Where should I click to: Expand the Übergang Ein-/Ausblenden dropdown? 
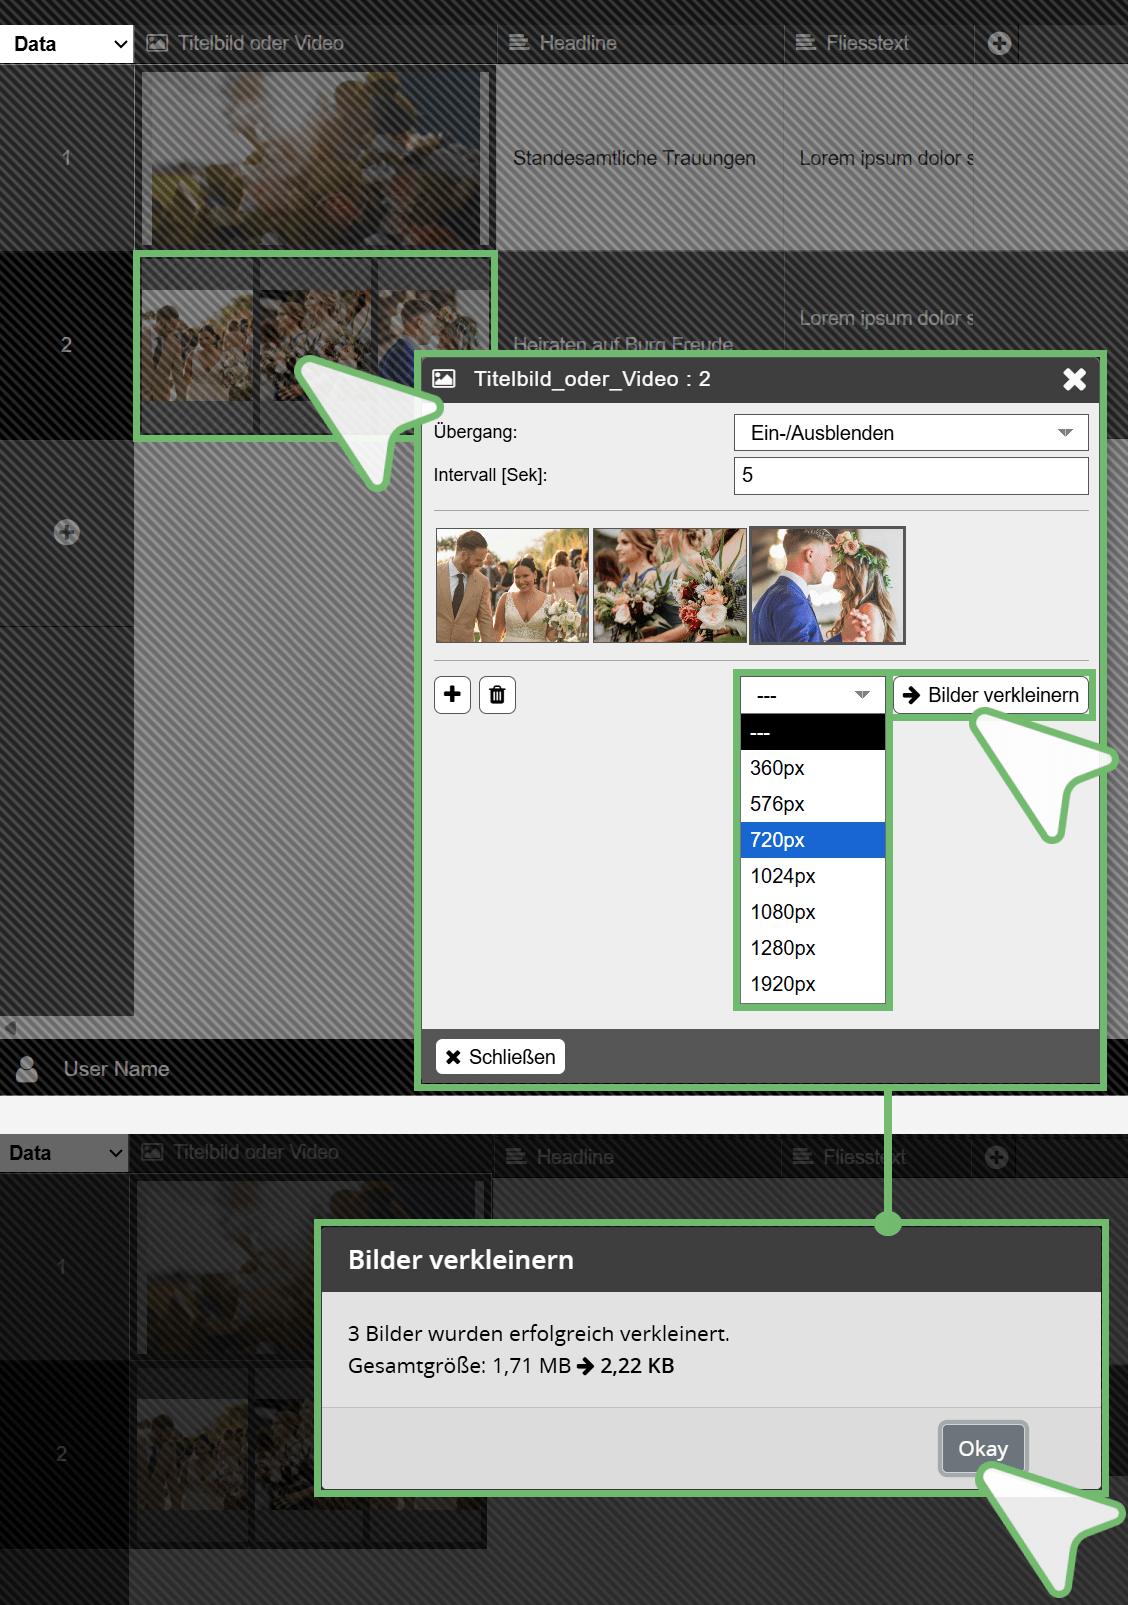pyautogui.click(x=911, y=433)
